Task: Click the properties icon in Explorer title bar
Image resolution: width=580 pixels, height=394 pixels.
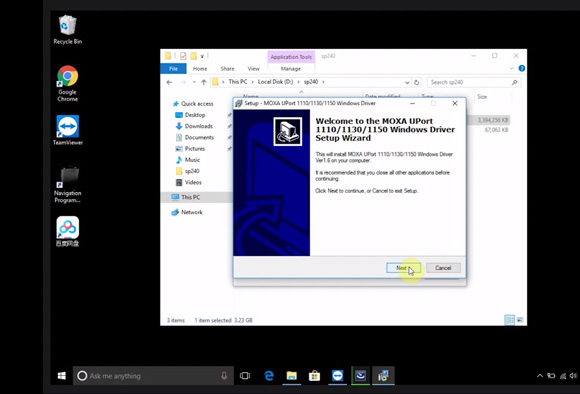Action: [x=183, y=56]
